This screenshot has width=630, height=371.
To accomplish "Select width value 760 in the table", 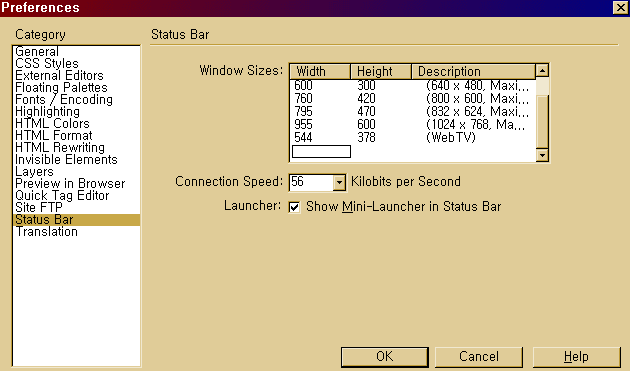I will click(x=303, y=98).
